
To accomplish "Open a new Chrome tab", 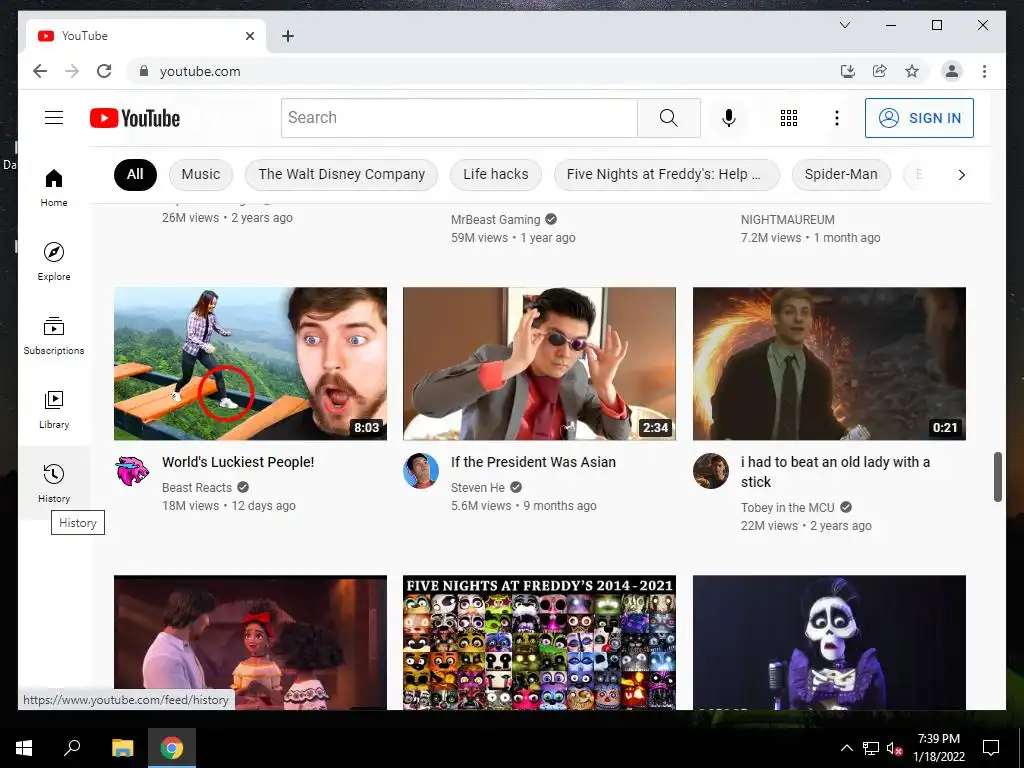I will coord(287,36).
